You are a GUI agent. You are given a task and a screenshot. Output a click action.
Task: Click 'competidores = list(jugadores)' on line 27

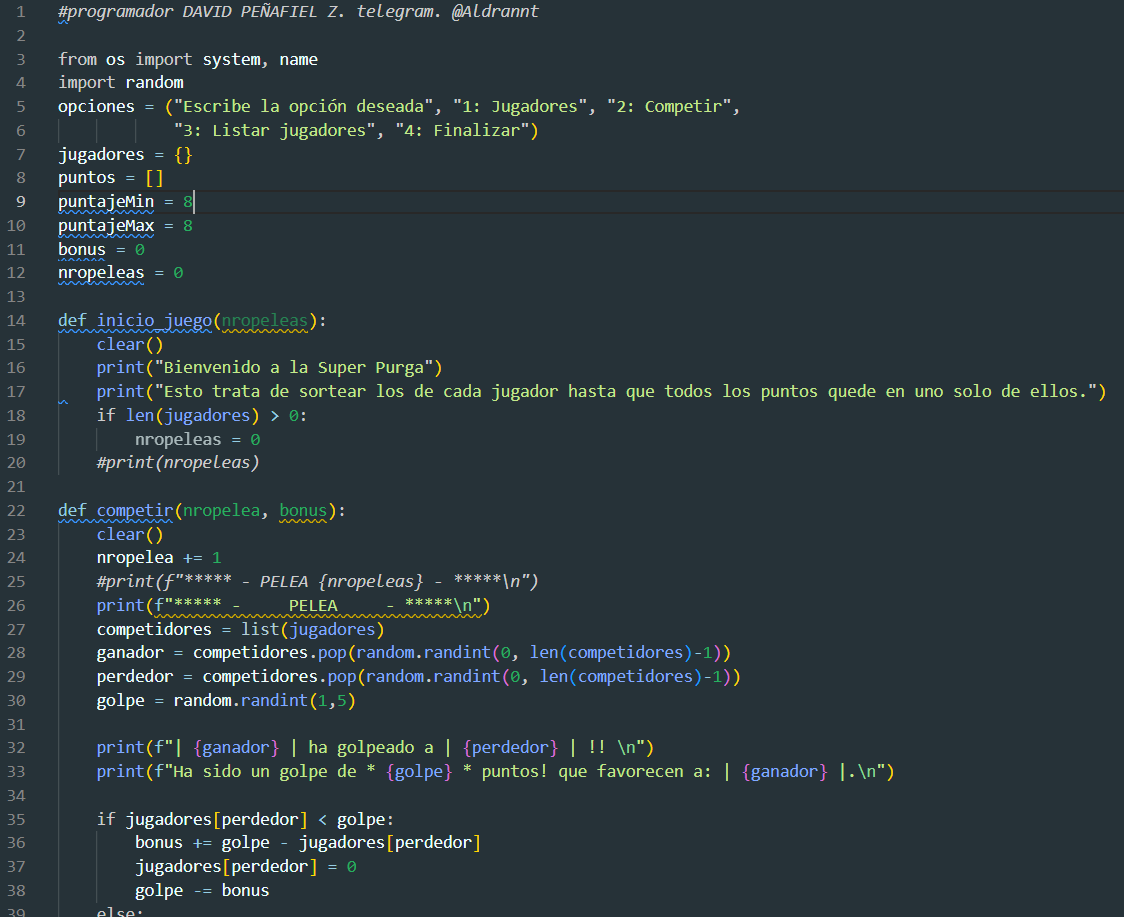tap(241, 629)
